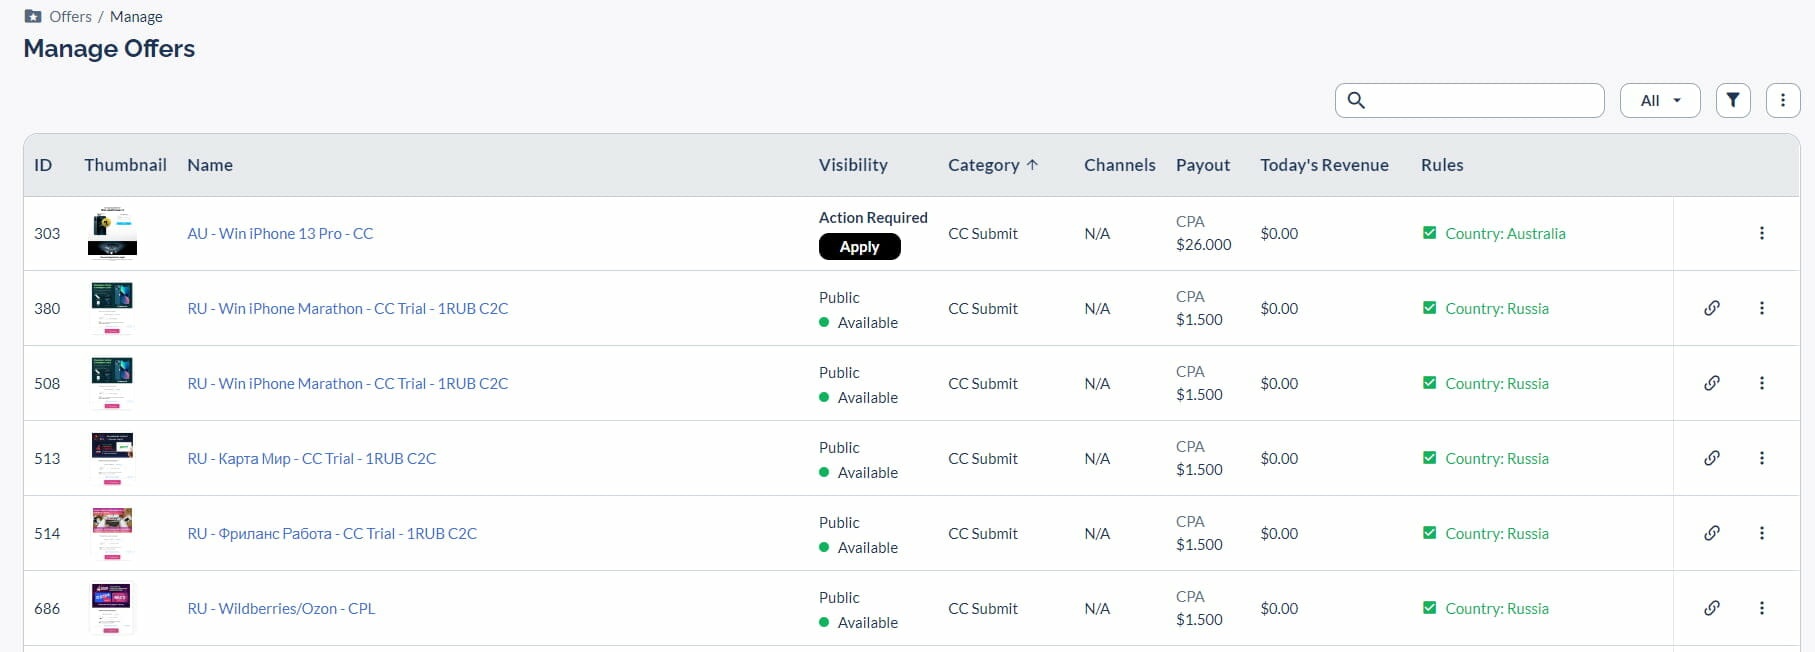The image size is (1815, 652).
Task: Click Country: Australia rule checkbox
Action: pos(1429,233)
